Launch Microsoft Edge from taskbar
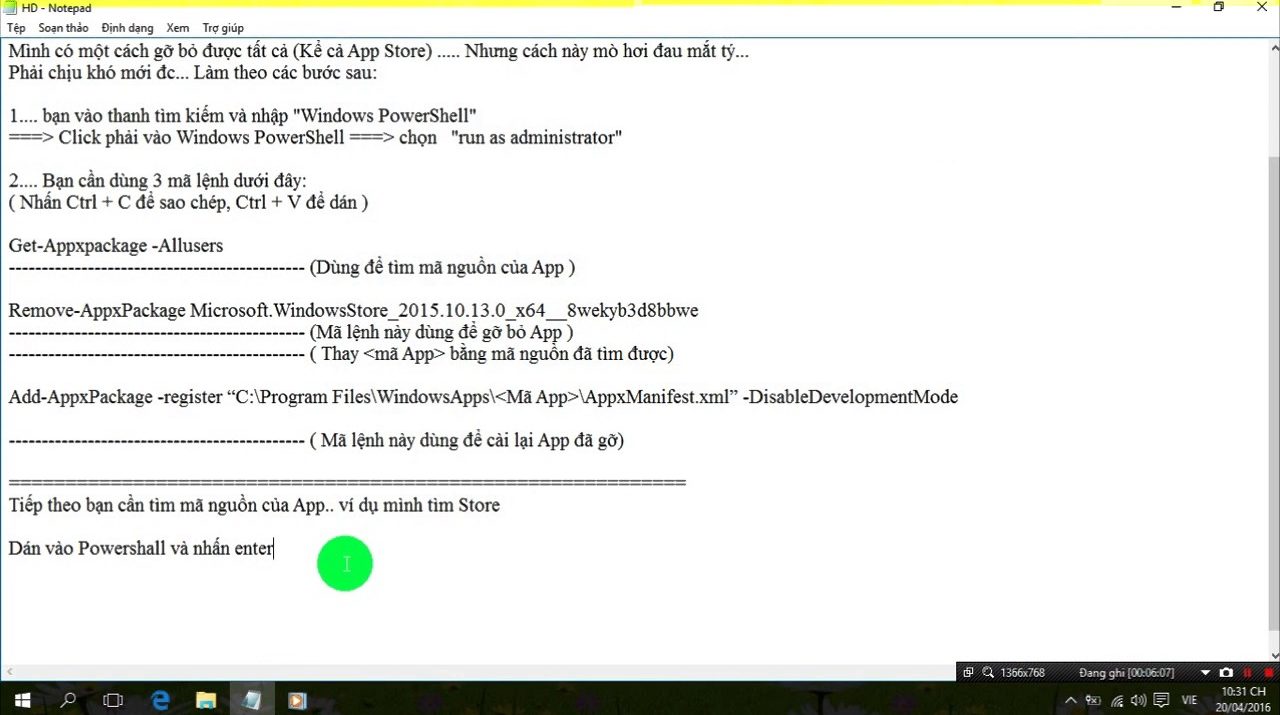1280x715 pixels. coord(160,700)
